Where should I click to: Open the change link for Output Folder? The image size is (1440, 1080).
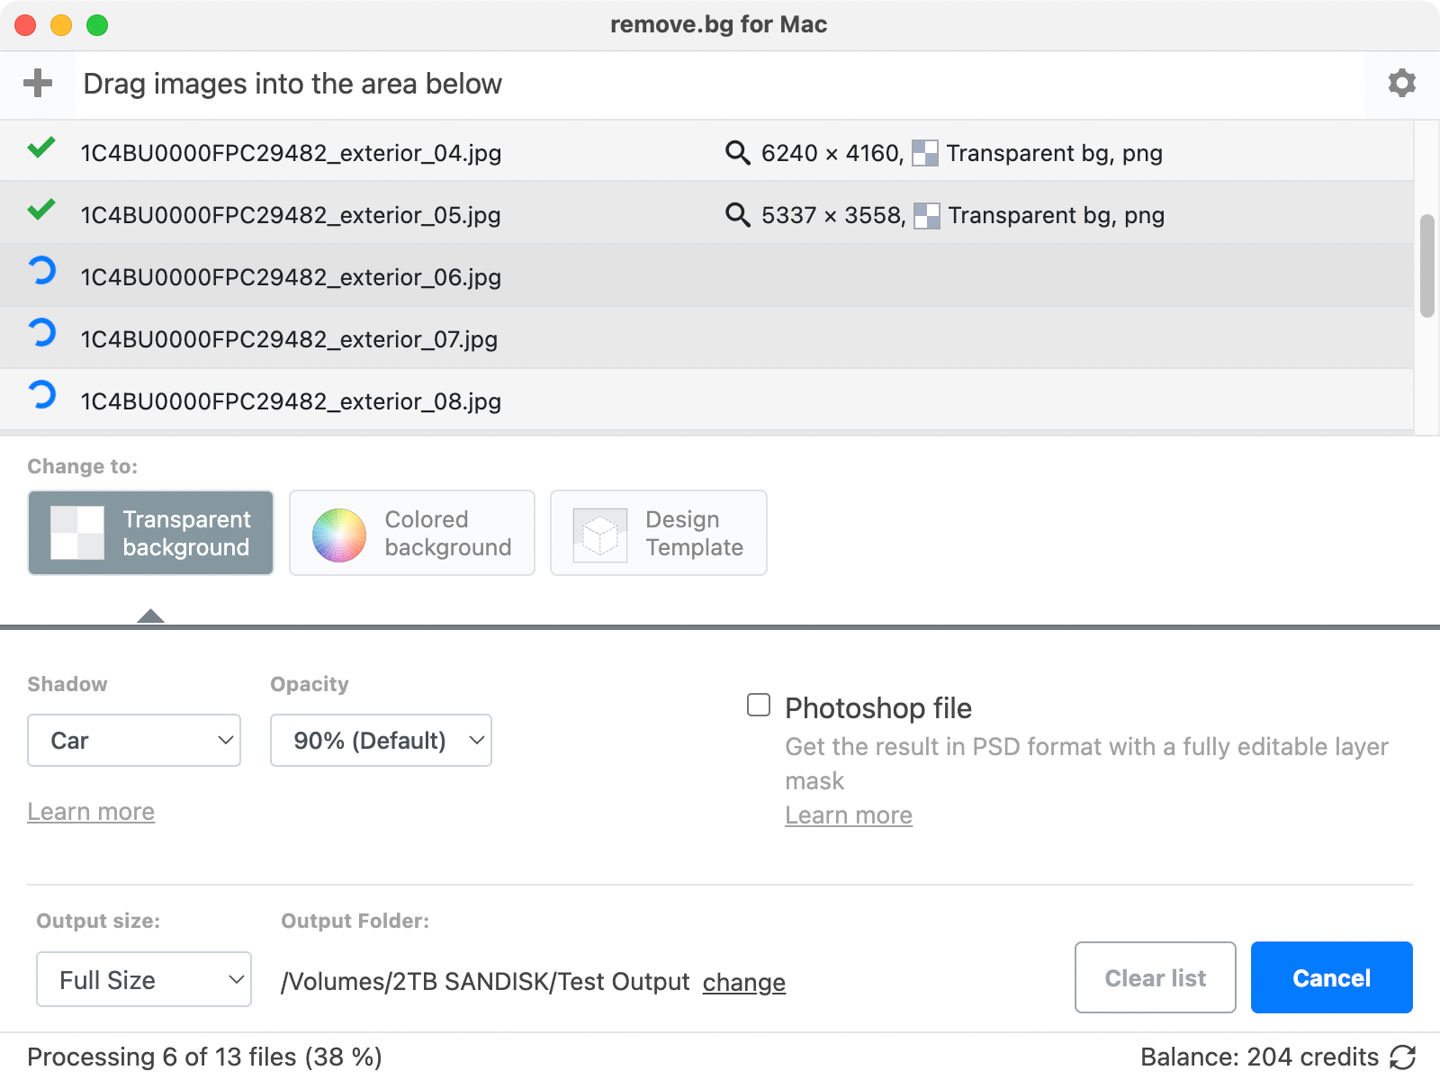click(743, 982)
